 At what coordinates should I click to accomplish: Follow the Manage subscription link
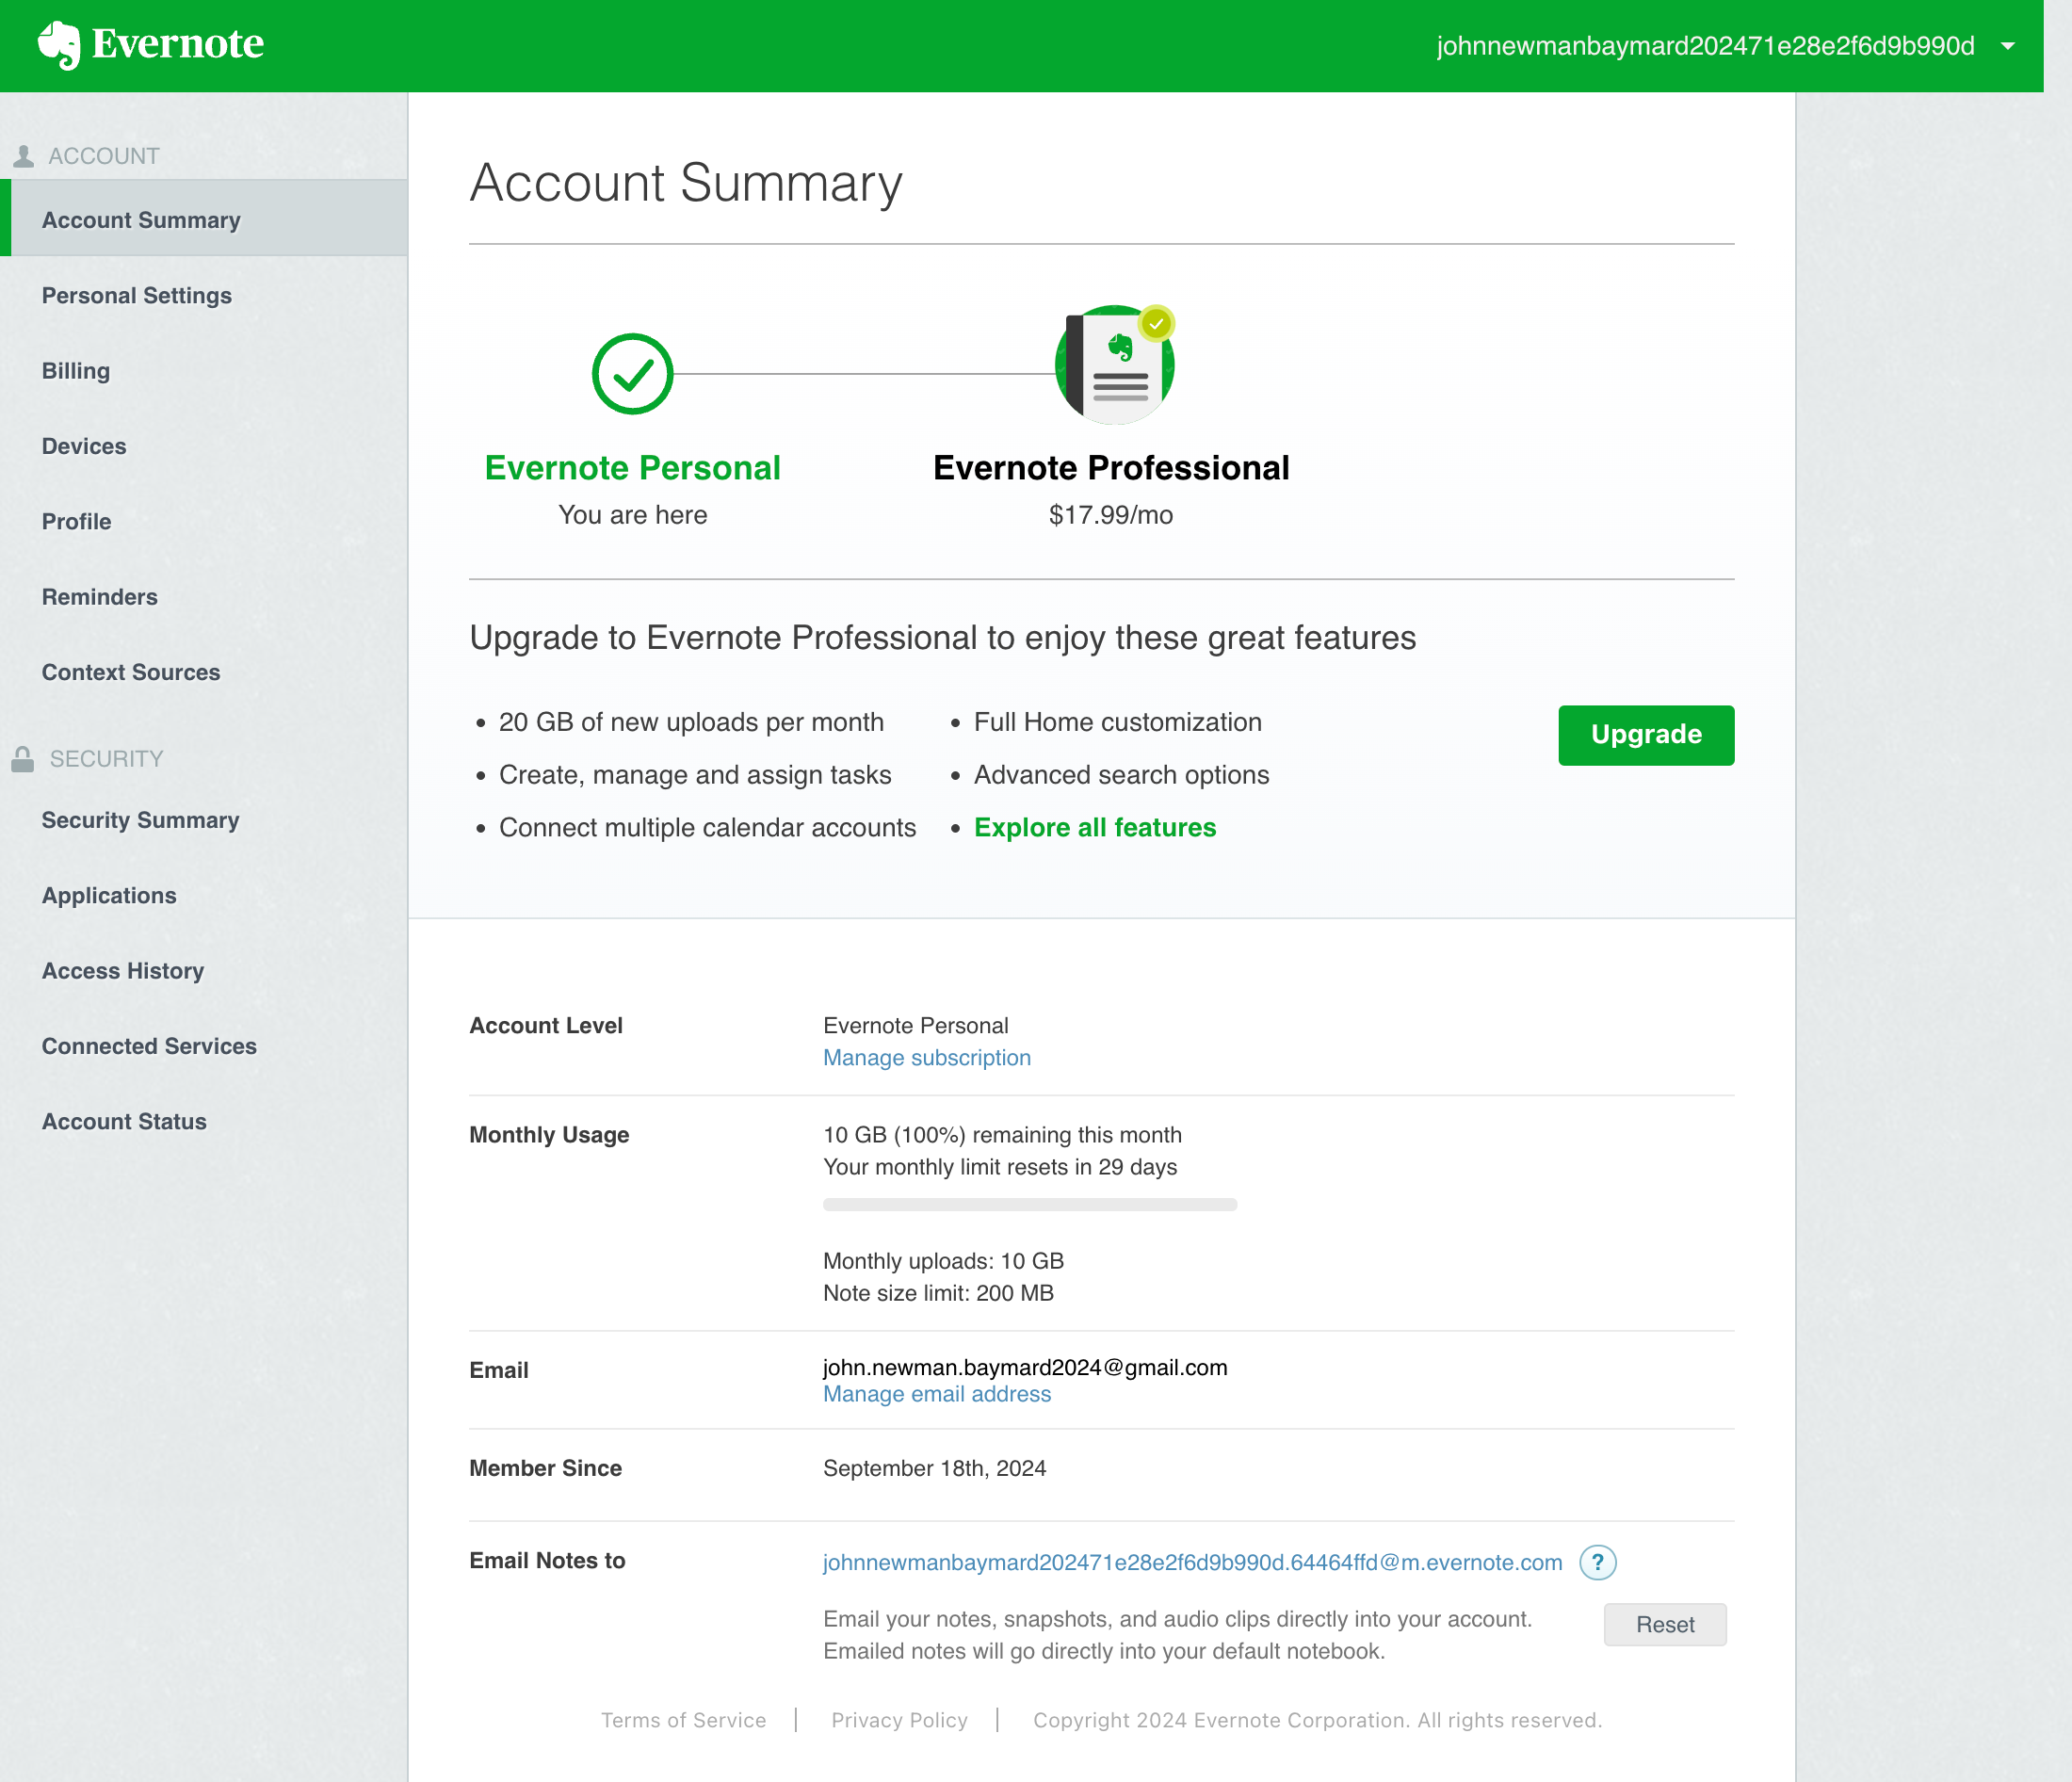click(926, 1058)
